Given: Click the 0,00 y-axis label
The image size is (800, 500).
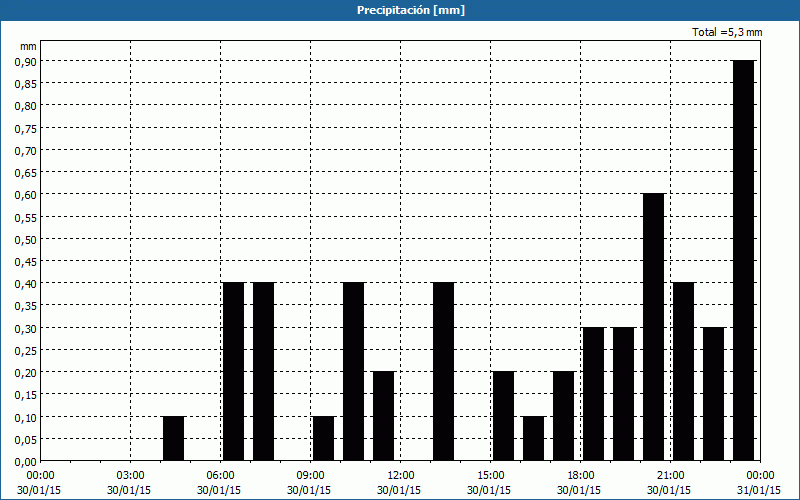Looking at the screenshot, I should click(x=26, y=462).
